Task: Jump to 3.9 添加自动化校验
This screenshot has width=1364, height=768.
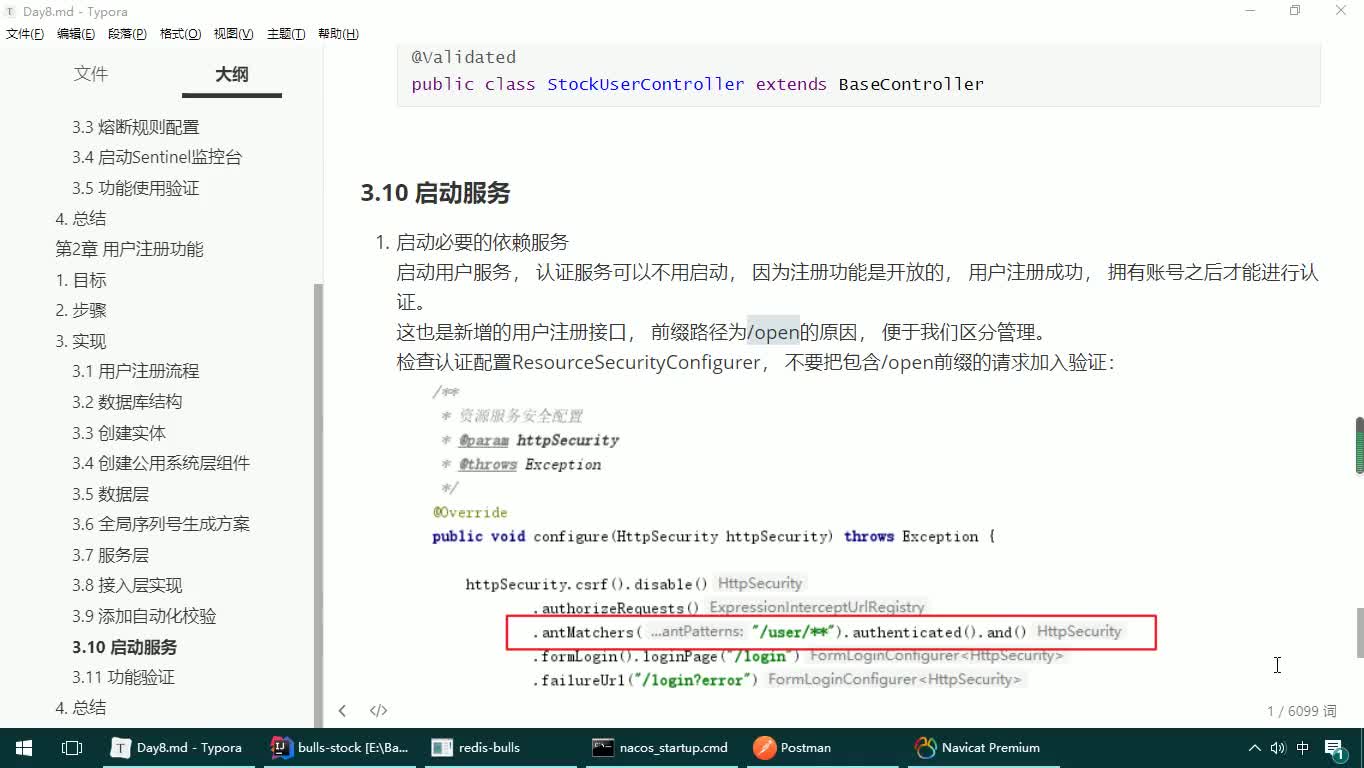Action: [144, 616]
